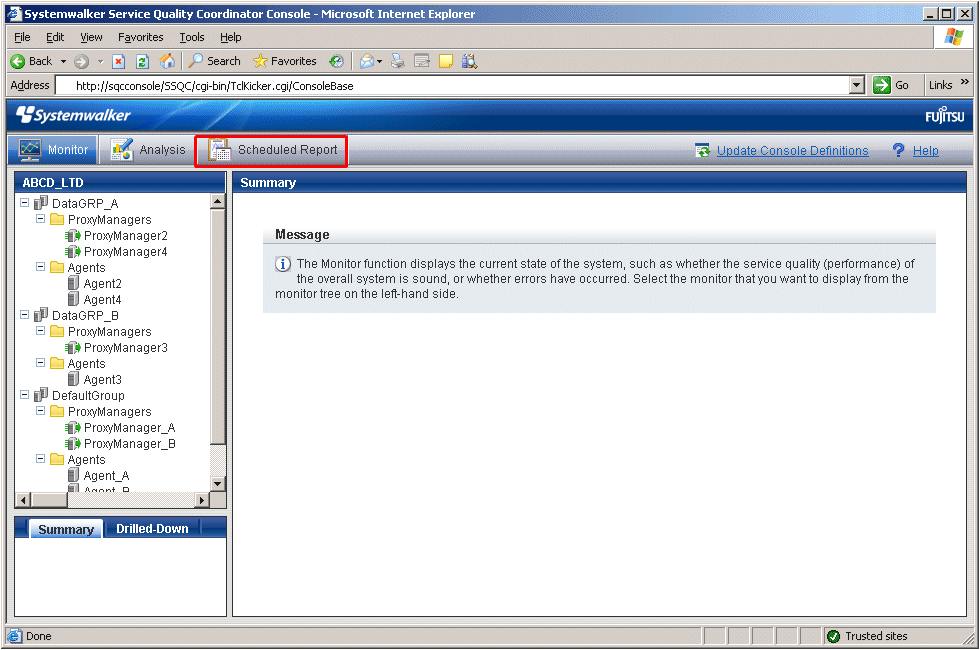This screenshot has width=980, height=650.
Task: Open the Address bar dropdown
Action: [857, 86]
